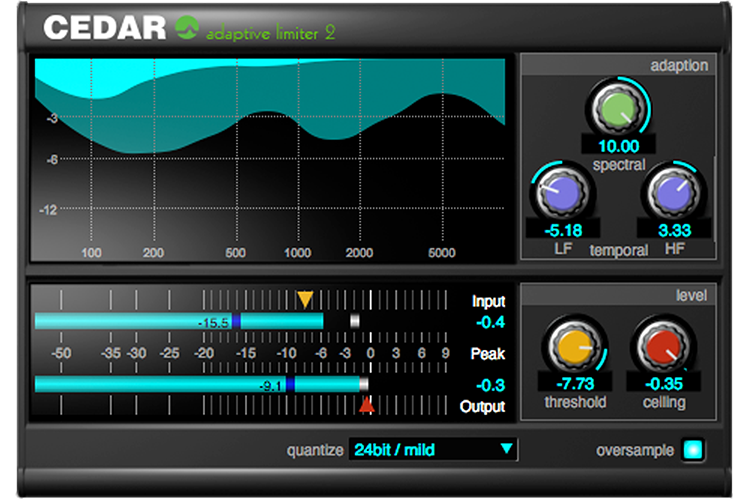This screenshot has width=750, height=500.
Task: Click the spectral label
Action: coord(619,165)
